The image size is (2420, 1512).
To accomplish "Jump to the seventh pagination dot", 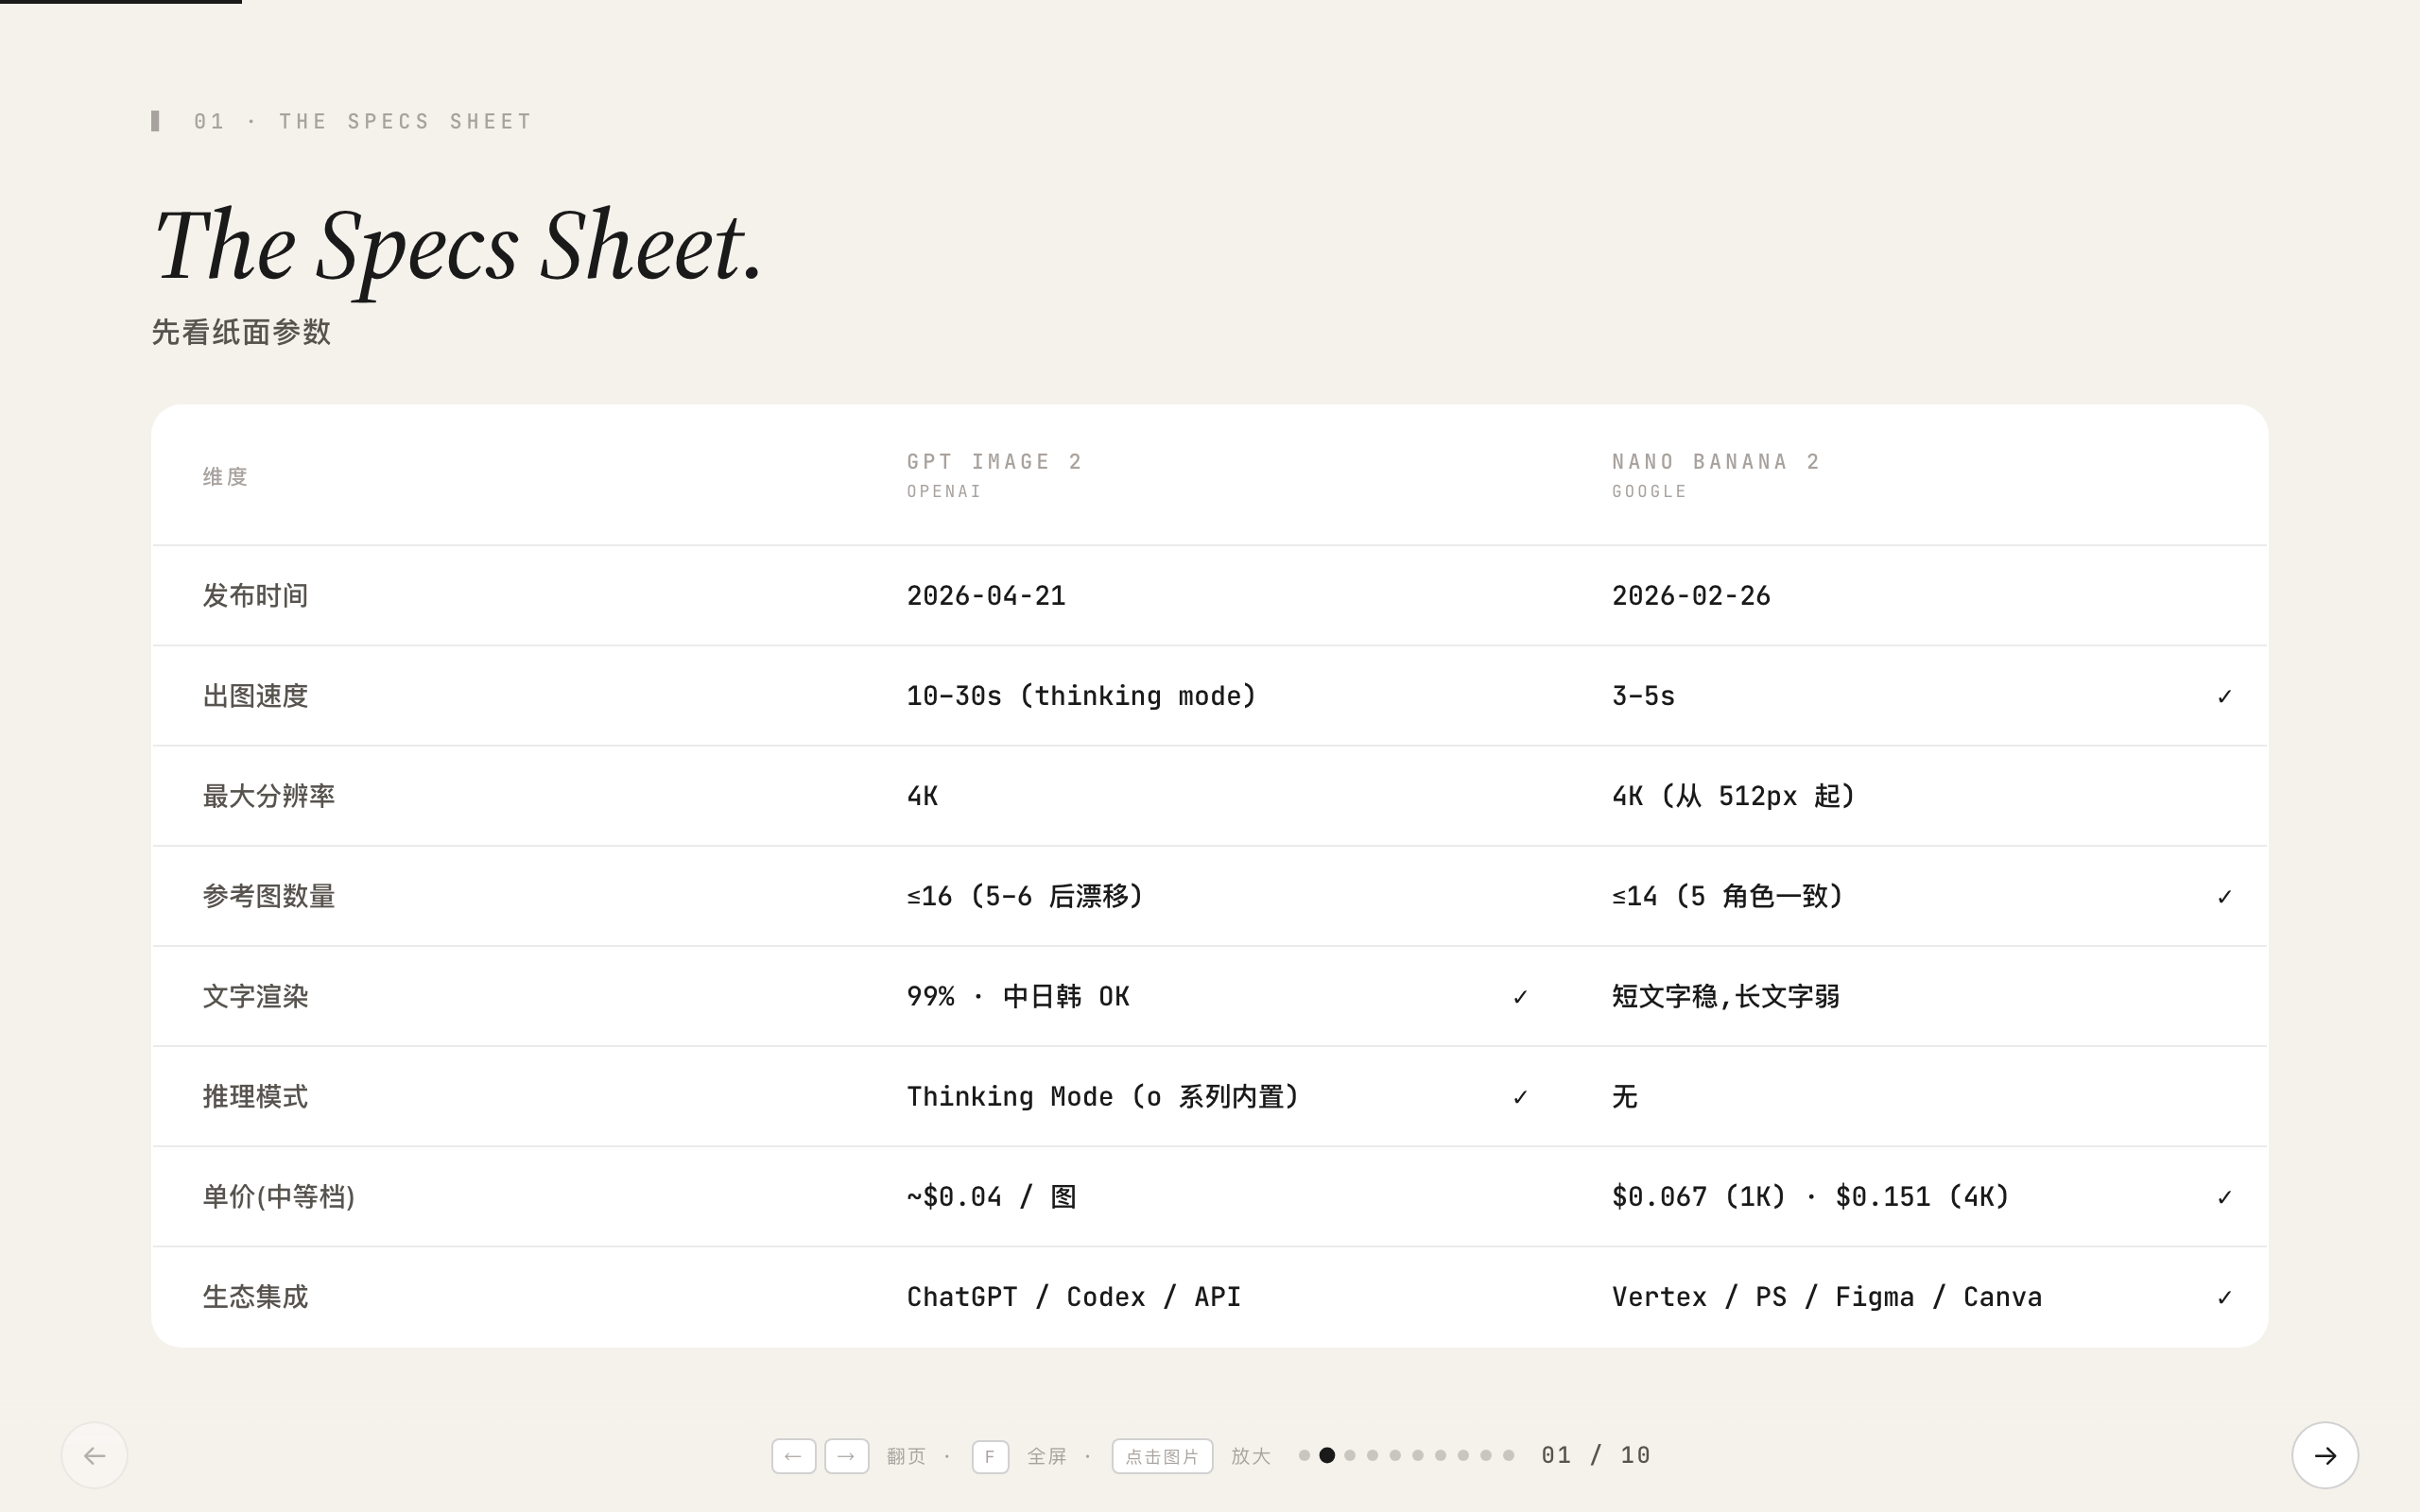I will coord(1440,1455).
